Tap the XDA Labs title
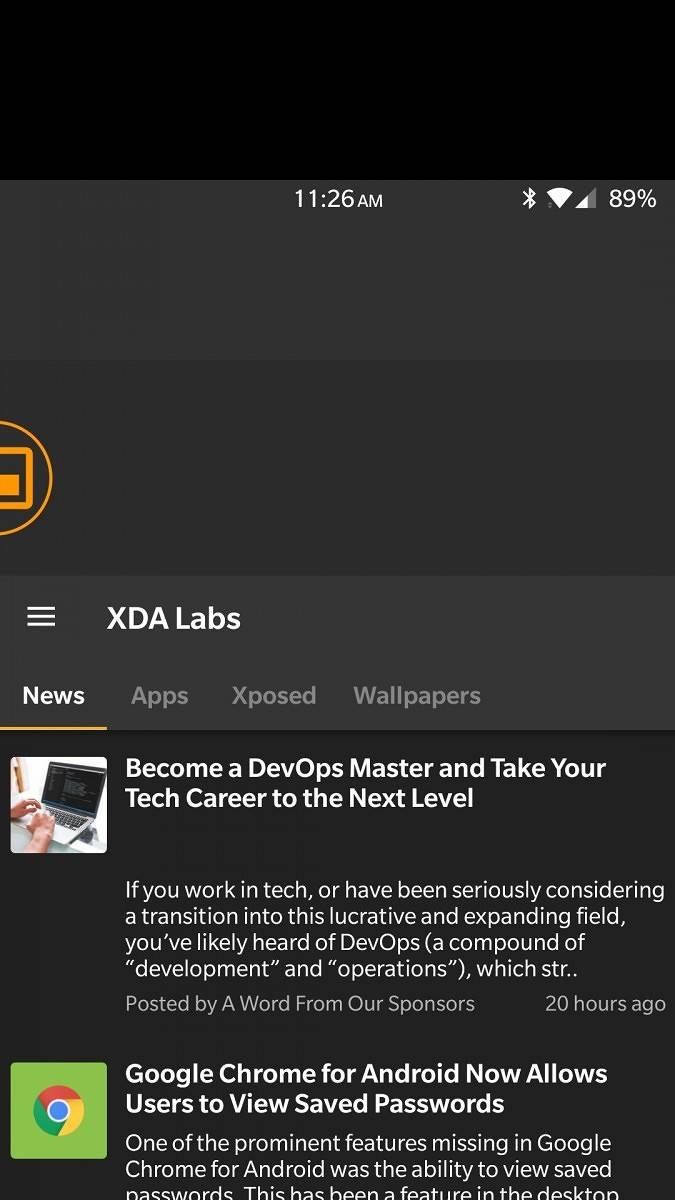Screen dimensions: 675x1200 (174, 618)
